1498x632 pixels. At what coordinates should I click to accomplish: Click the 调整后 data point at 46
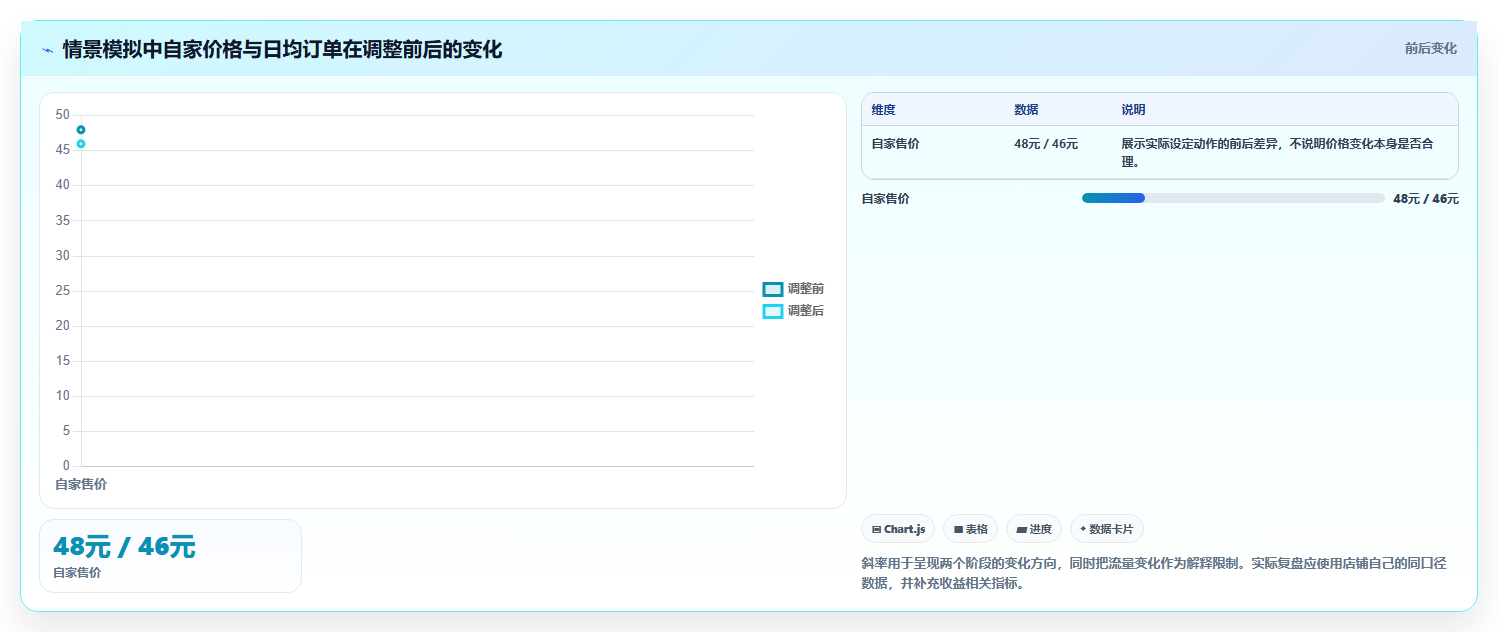tap(81, 144)
